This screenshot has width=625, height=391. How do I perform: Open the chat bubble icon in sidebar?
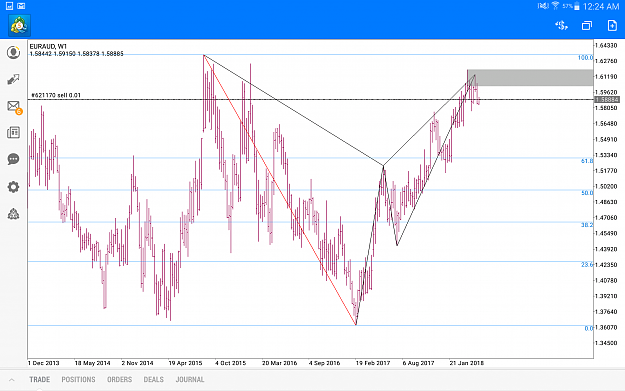point(14,159)
